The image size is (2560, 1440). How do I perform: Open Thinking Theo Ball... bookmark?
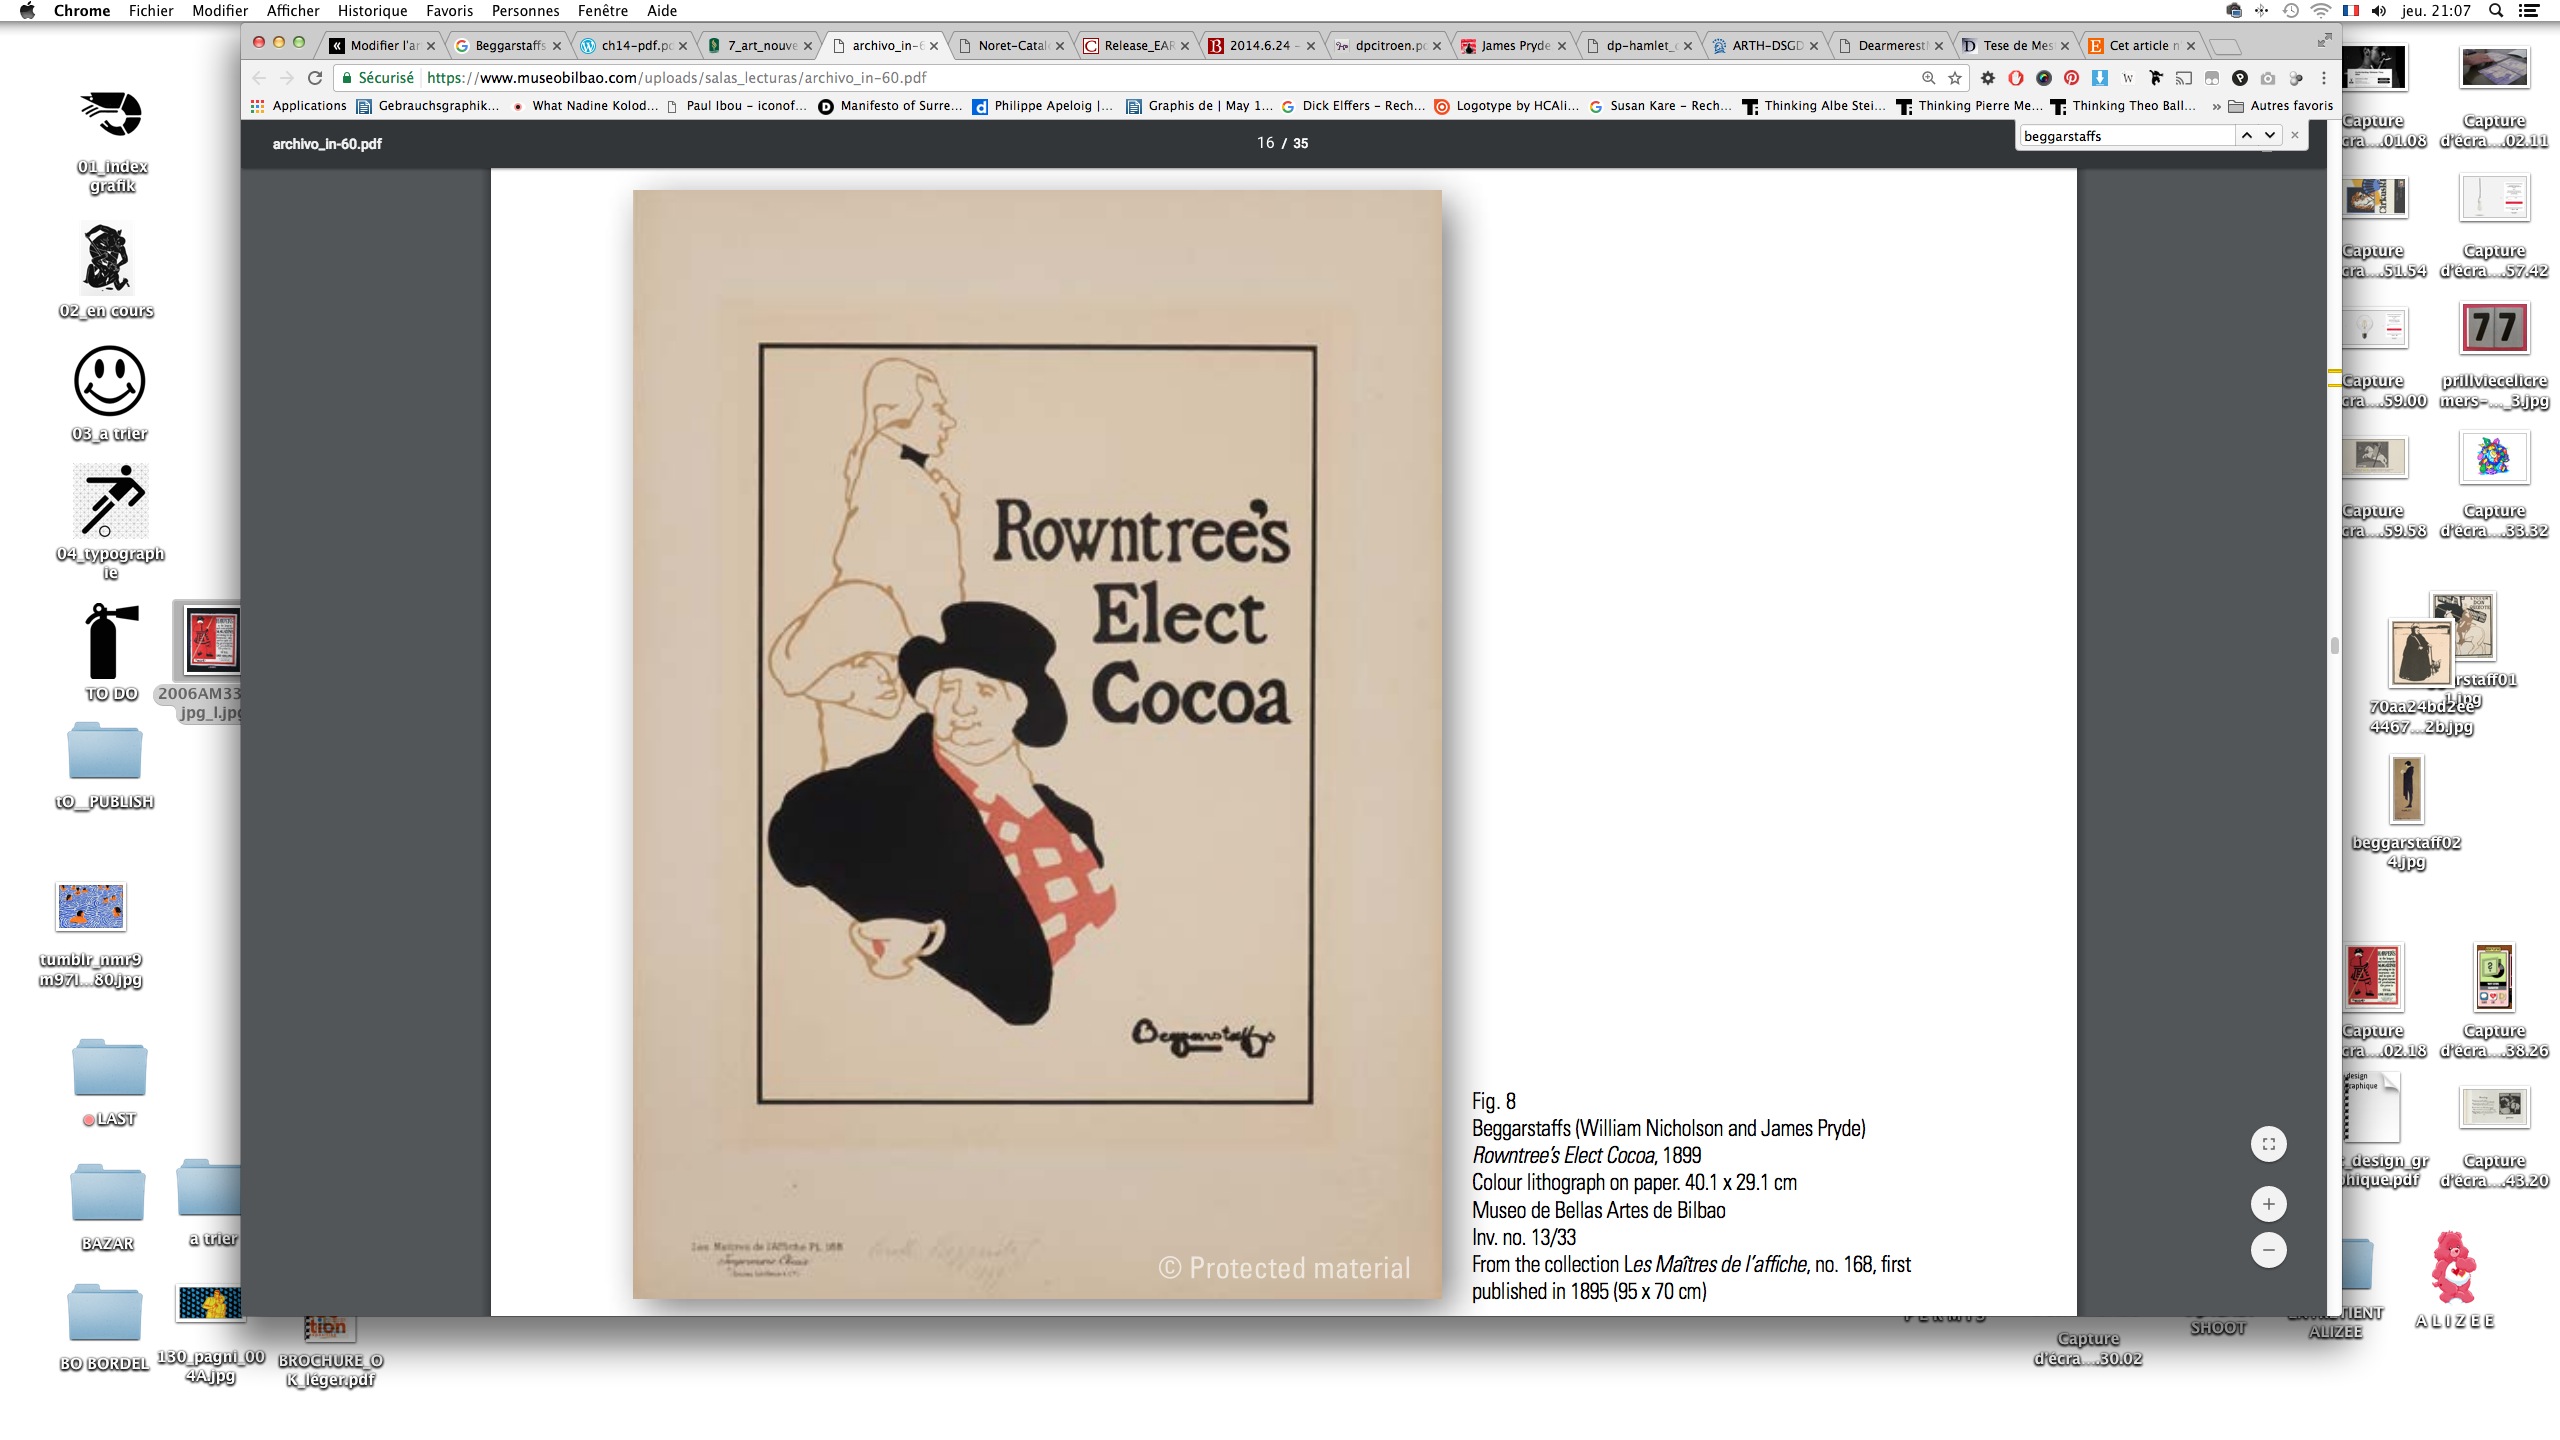click(2123, 106)
